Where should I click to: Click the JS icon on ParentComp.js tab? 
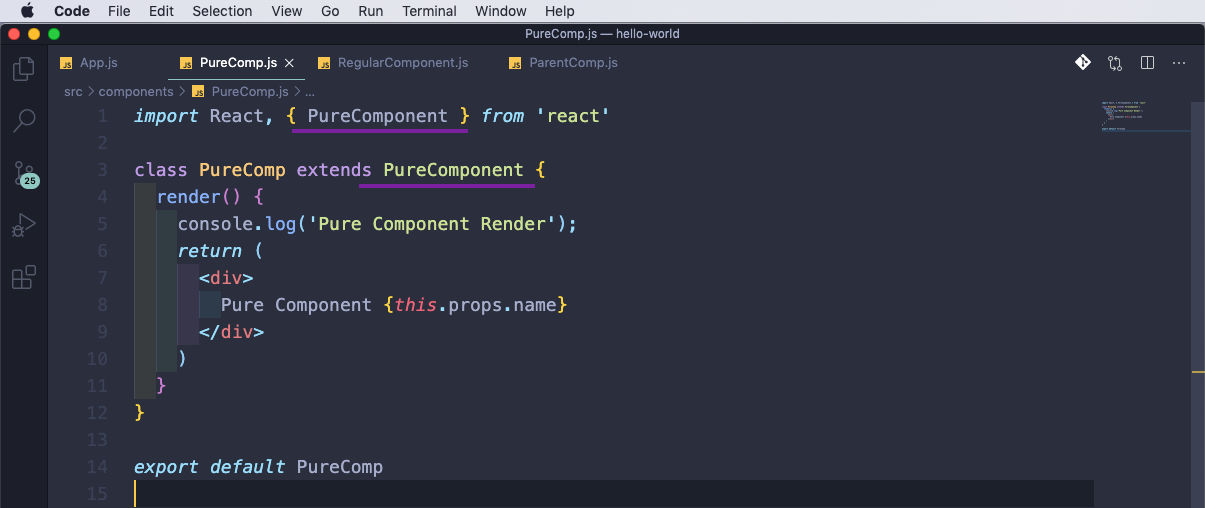[515, 63]
